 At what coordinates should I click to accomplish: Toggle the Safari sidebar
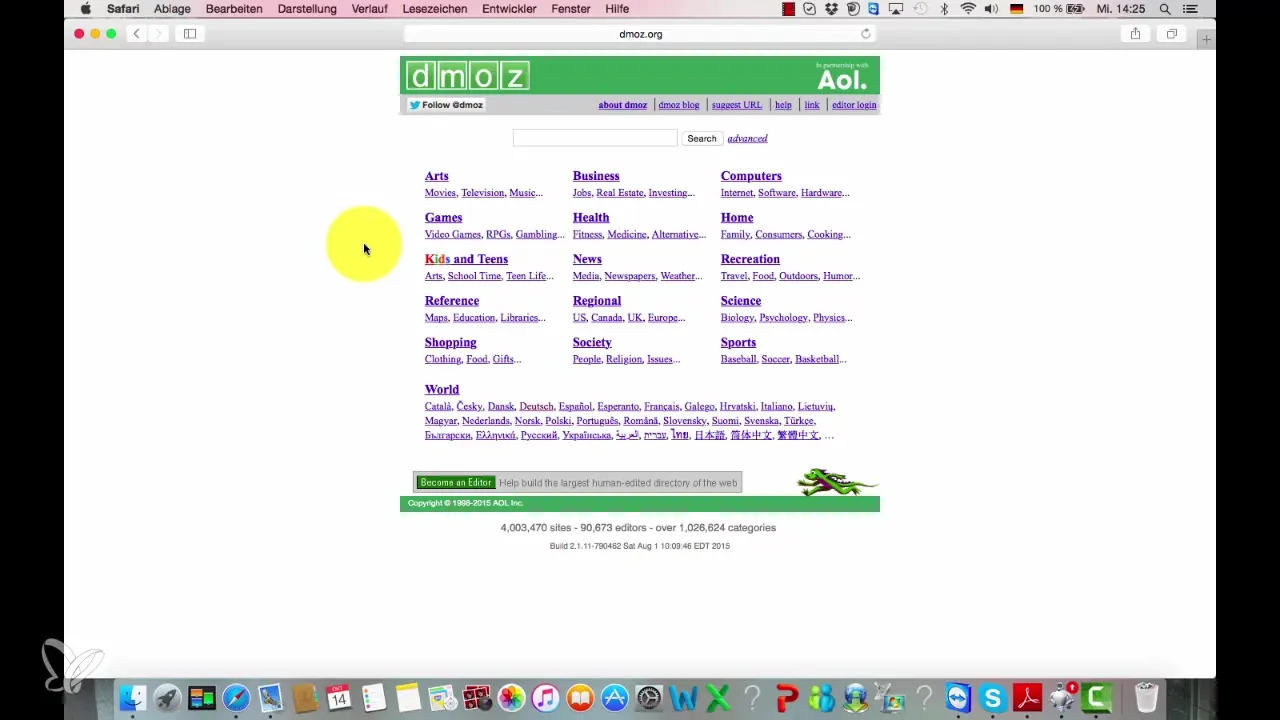point(190,34)
